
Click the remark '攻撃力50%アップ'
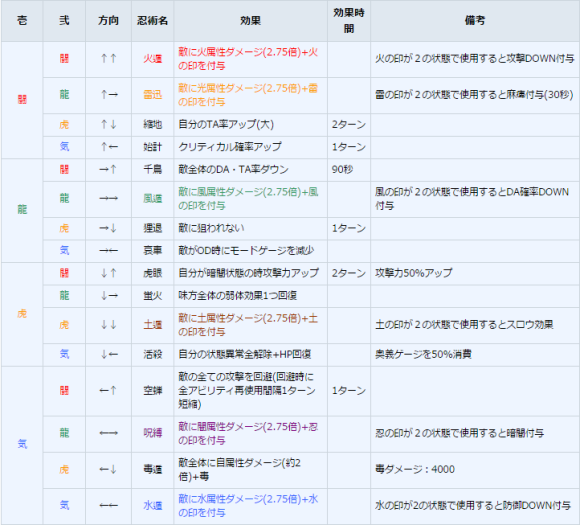[414, 273]
